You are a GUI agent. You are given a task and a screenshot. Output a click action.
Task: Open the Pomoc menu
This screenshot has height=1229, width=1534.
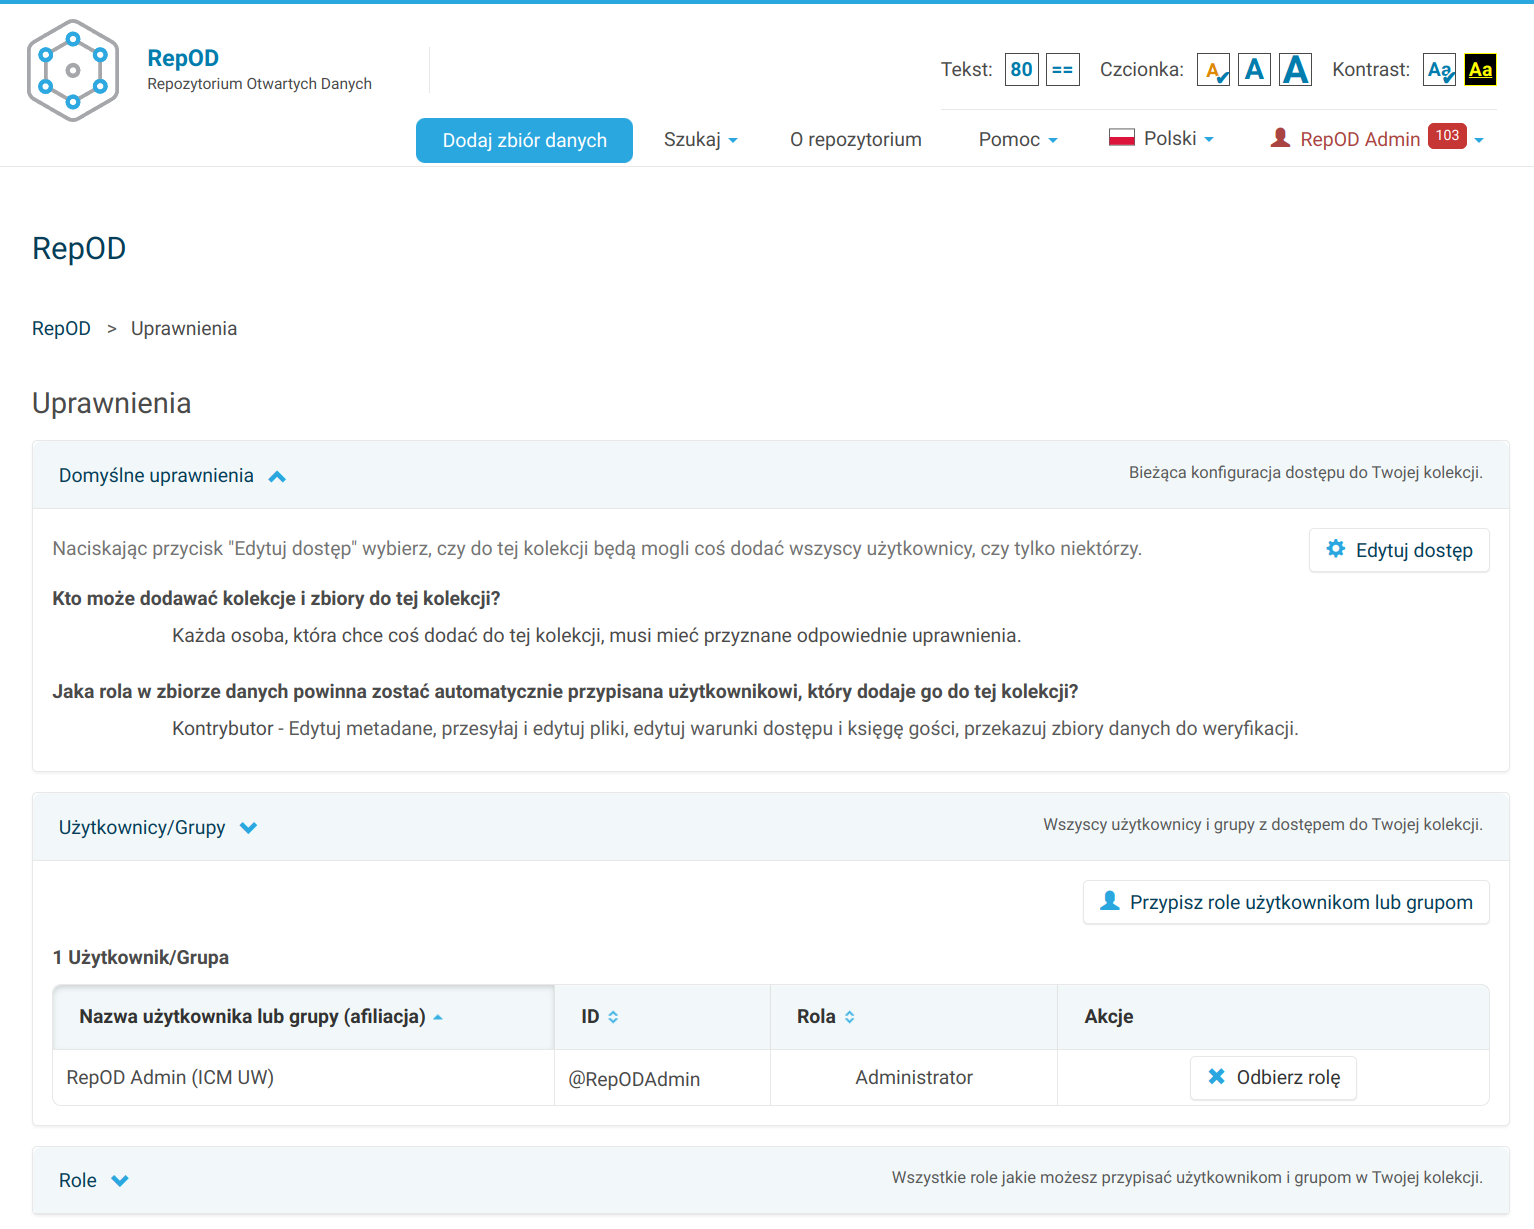(1017, 140)
